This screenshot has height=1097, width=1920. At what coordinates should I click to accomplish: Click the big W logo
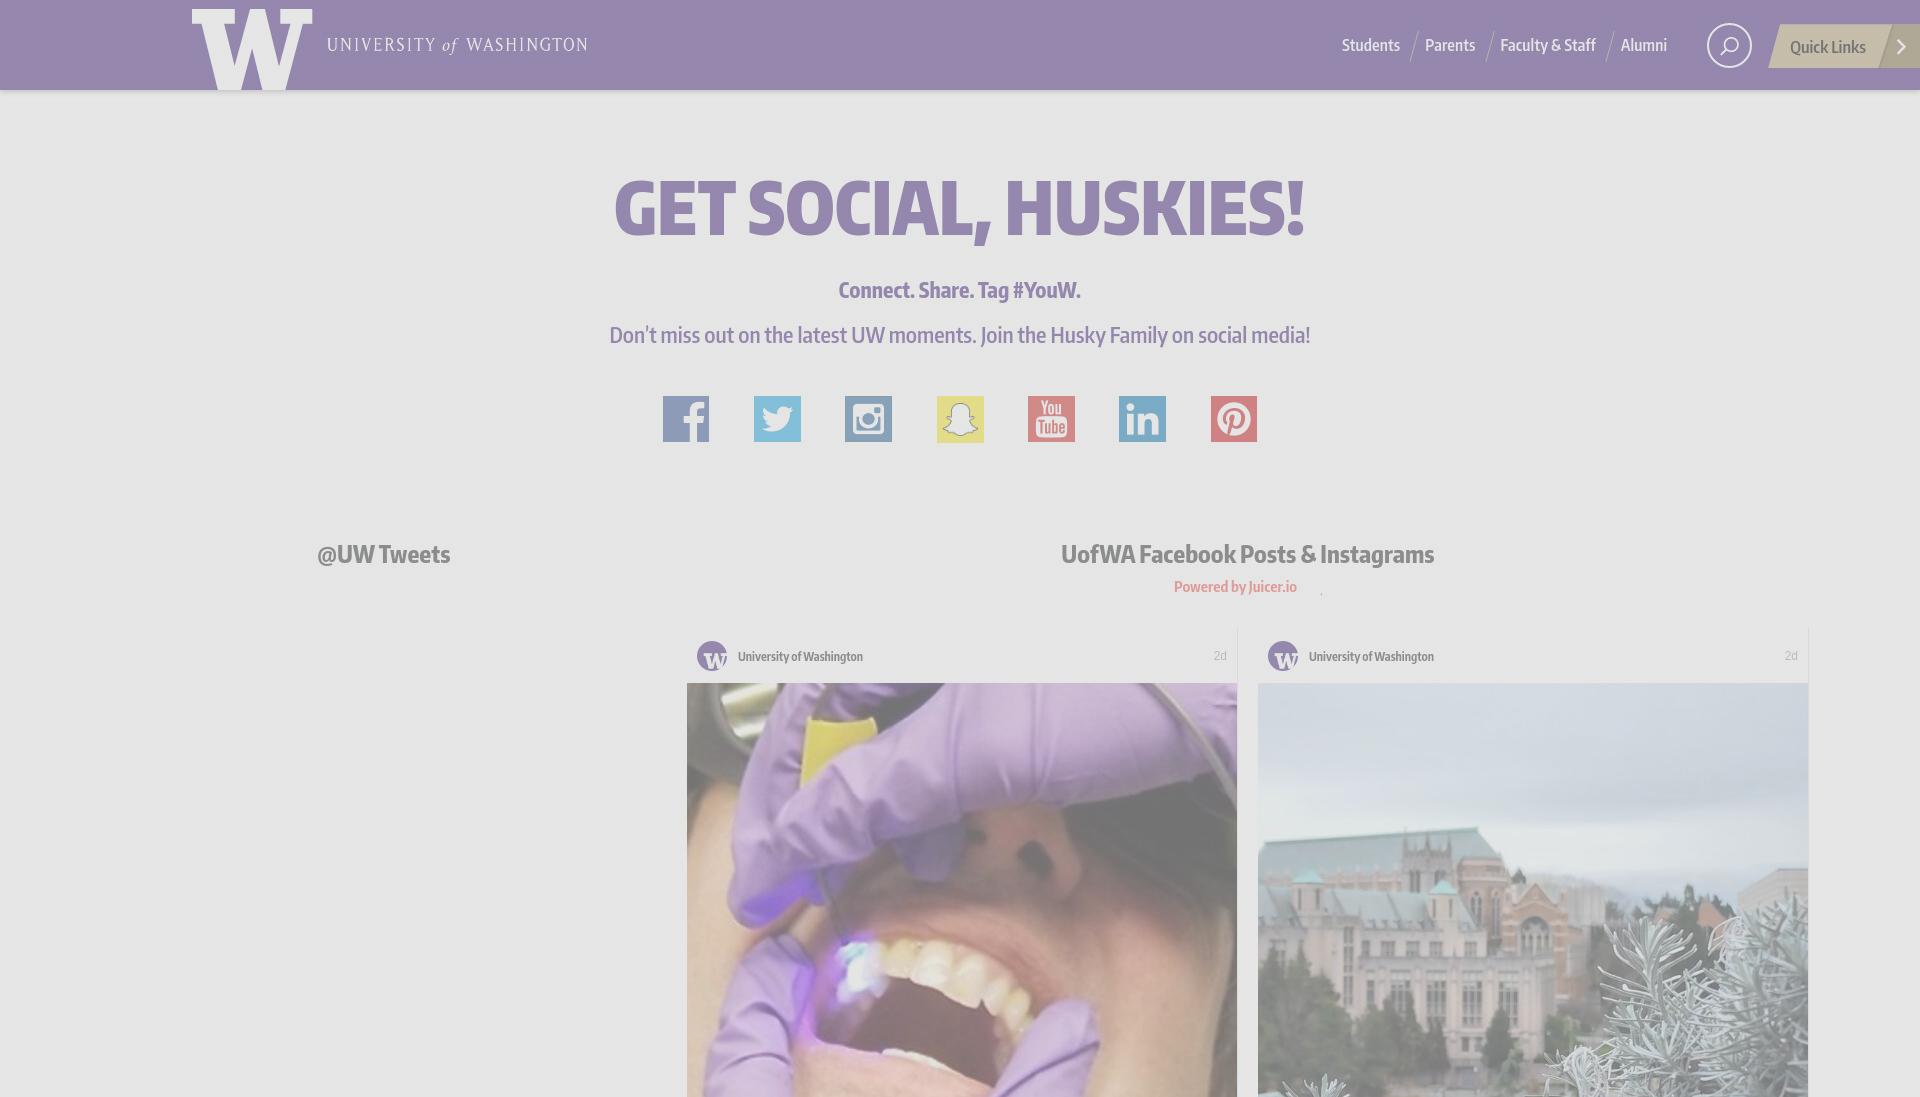click(x=252, y=49)
